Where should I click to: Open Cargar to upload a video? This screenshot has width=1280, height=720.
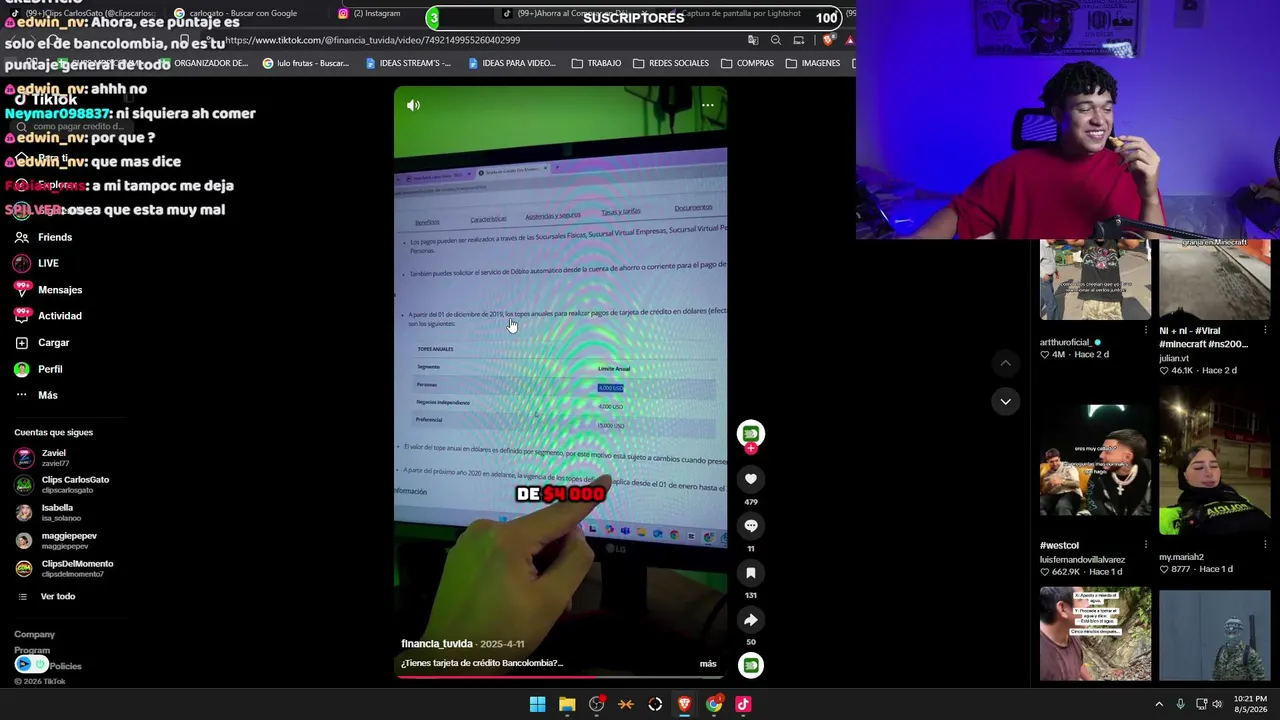(42, 343)
